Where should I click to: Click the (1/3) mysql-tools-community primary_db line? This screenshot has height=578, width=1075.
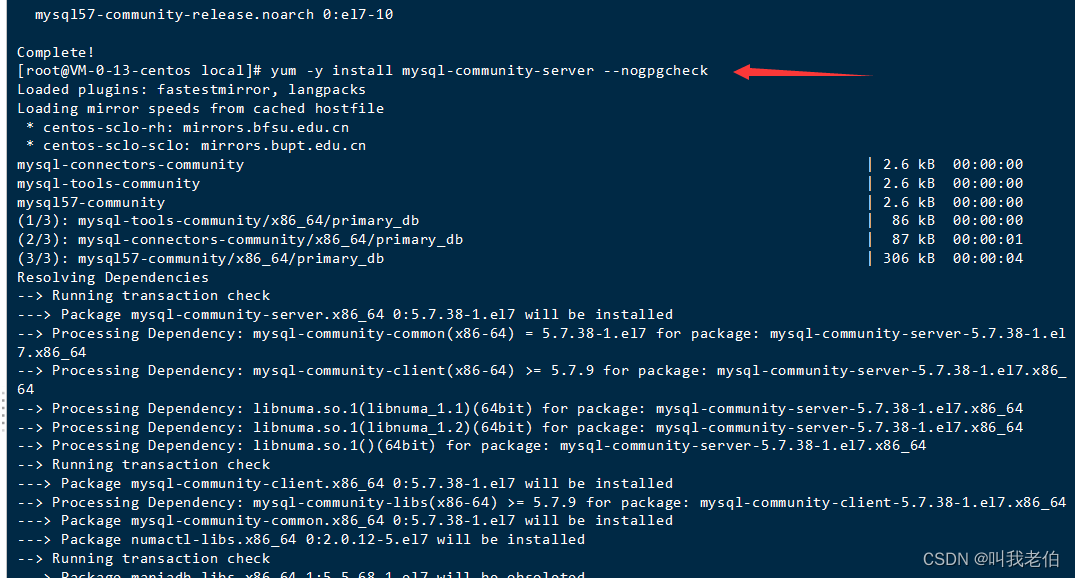coord(218,221)
